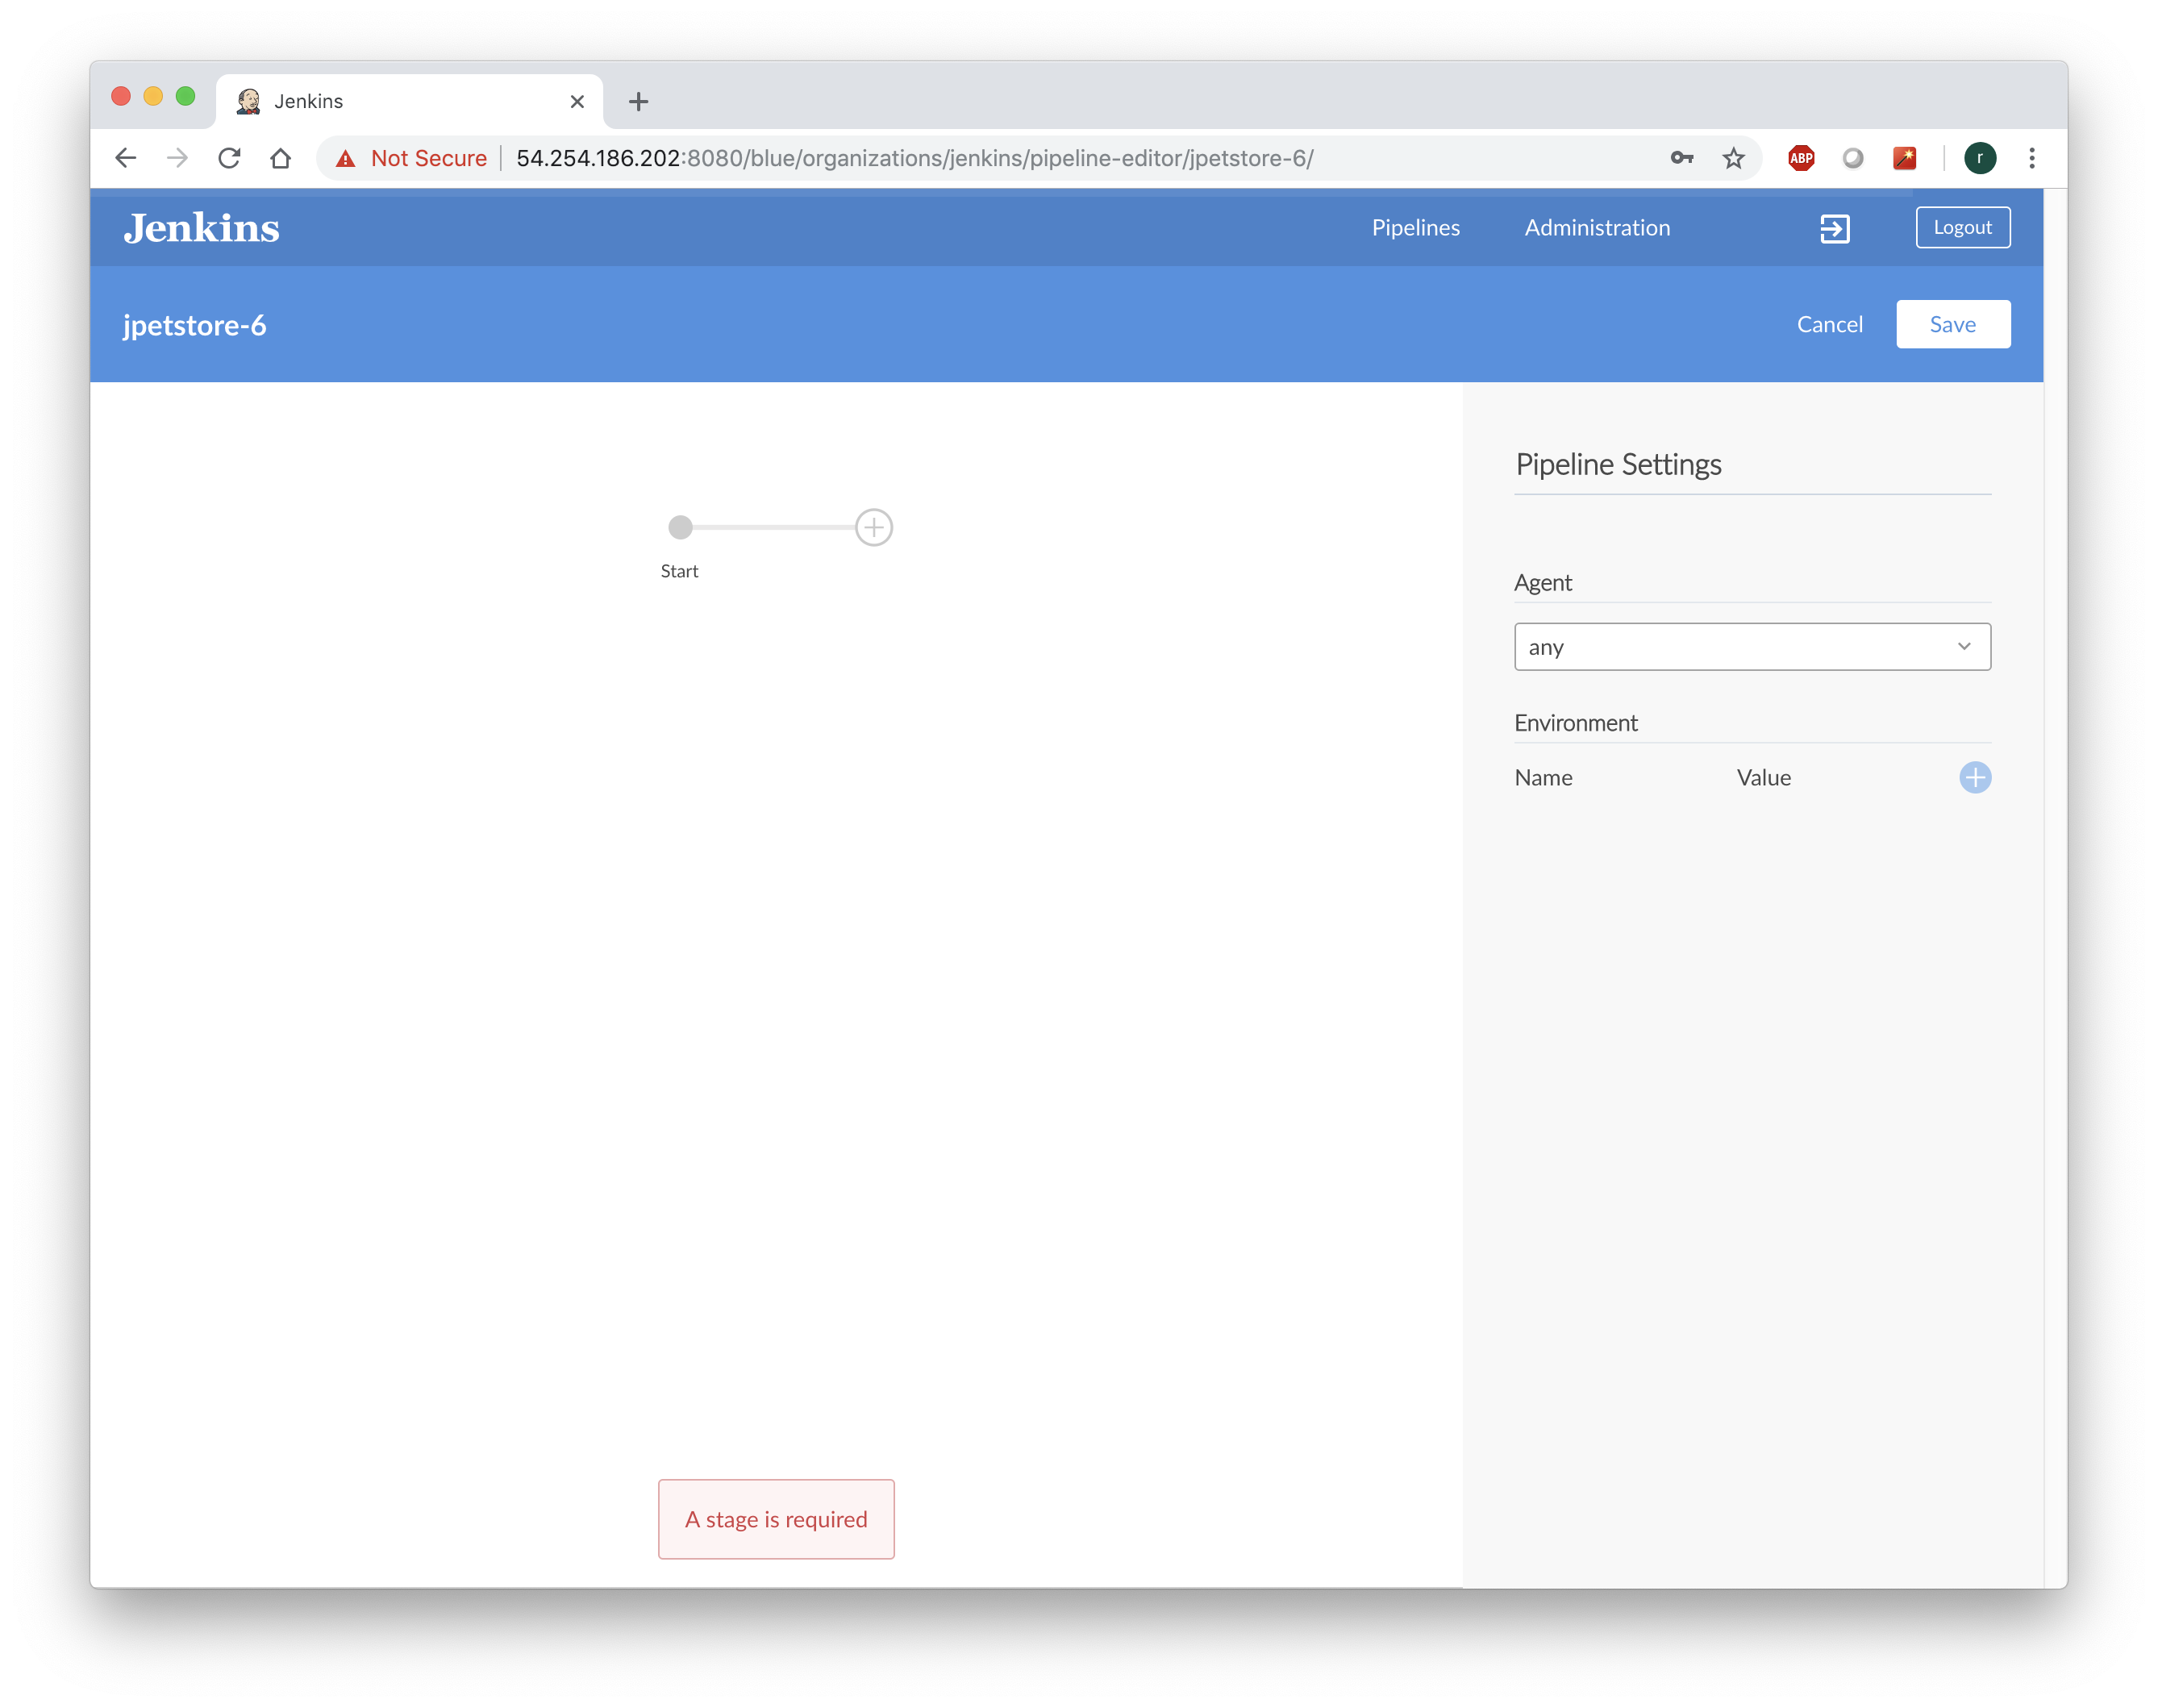Click the browser back navigation arrow
The height and width of the screenshot is (1708, 2158).
[126, 158]
